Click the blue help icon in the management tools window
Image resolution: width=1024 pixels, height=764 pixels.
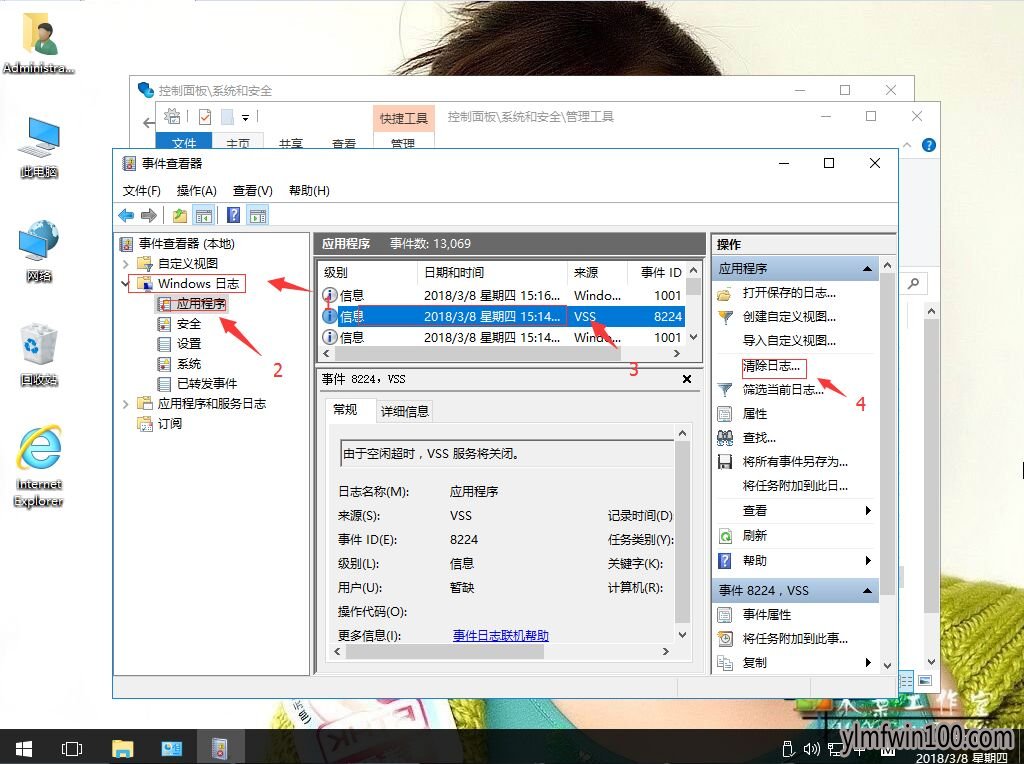point(928,145)
